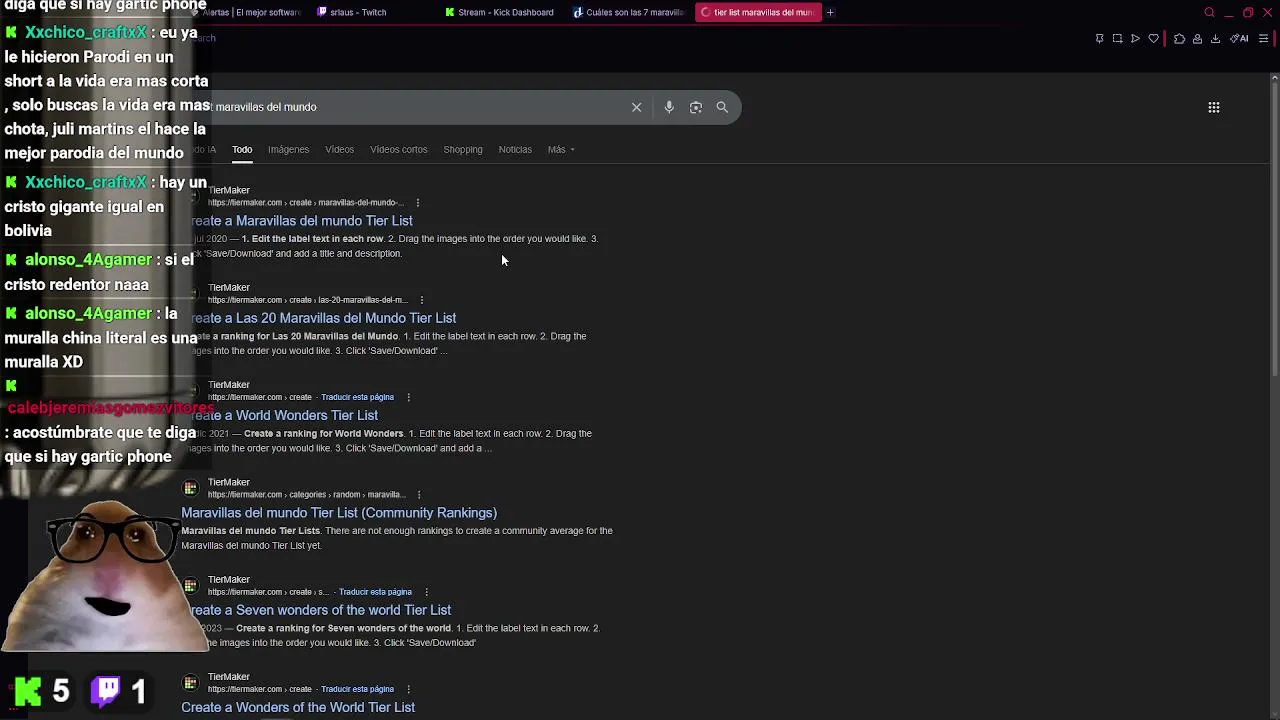The height and width of the screenshot is (720, 1280).
Task: Click TierMaker favicon of Seven wonders result
Action: 190,585
